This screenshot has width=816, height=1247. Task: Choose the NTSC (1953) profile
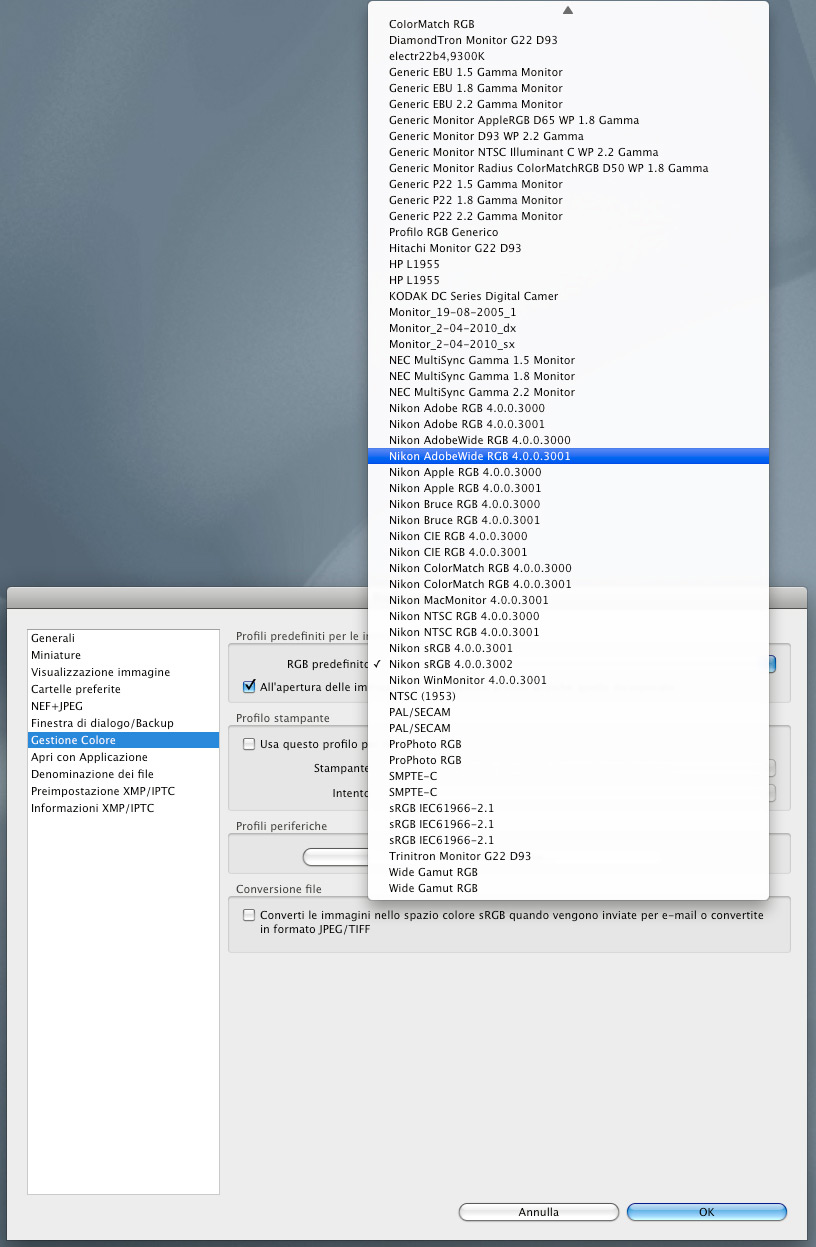click(x=568, y=696)
